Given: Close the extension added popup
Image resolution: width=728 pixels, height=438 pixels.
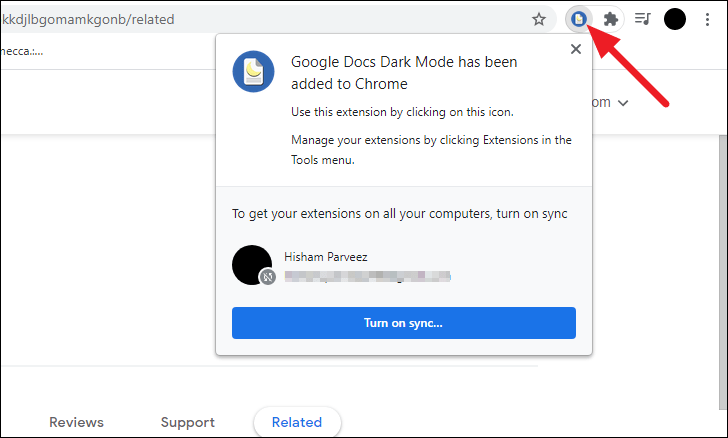Looking at the screenshot, I should [x=575, y=49].
